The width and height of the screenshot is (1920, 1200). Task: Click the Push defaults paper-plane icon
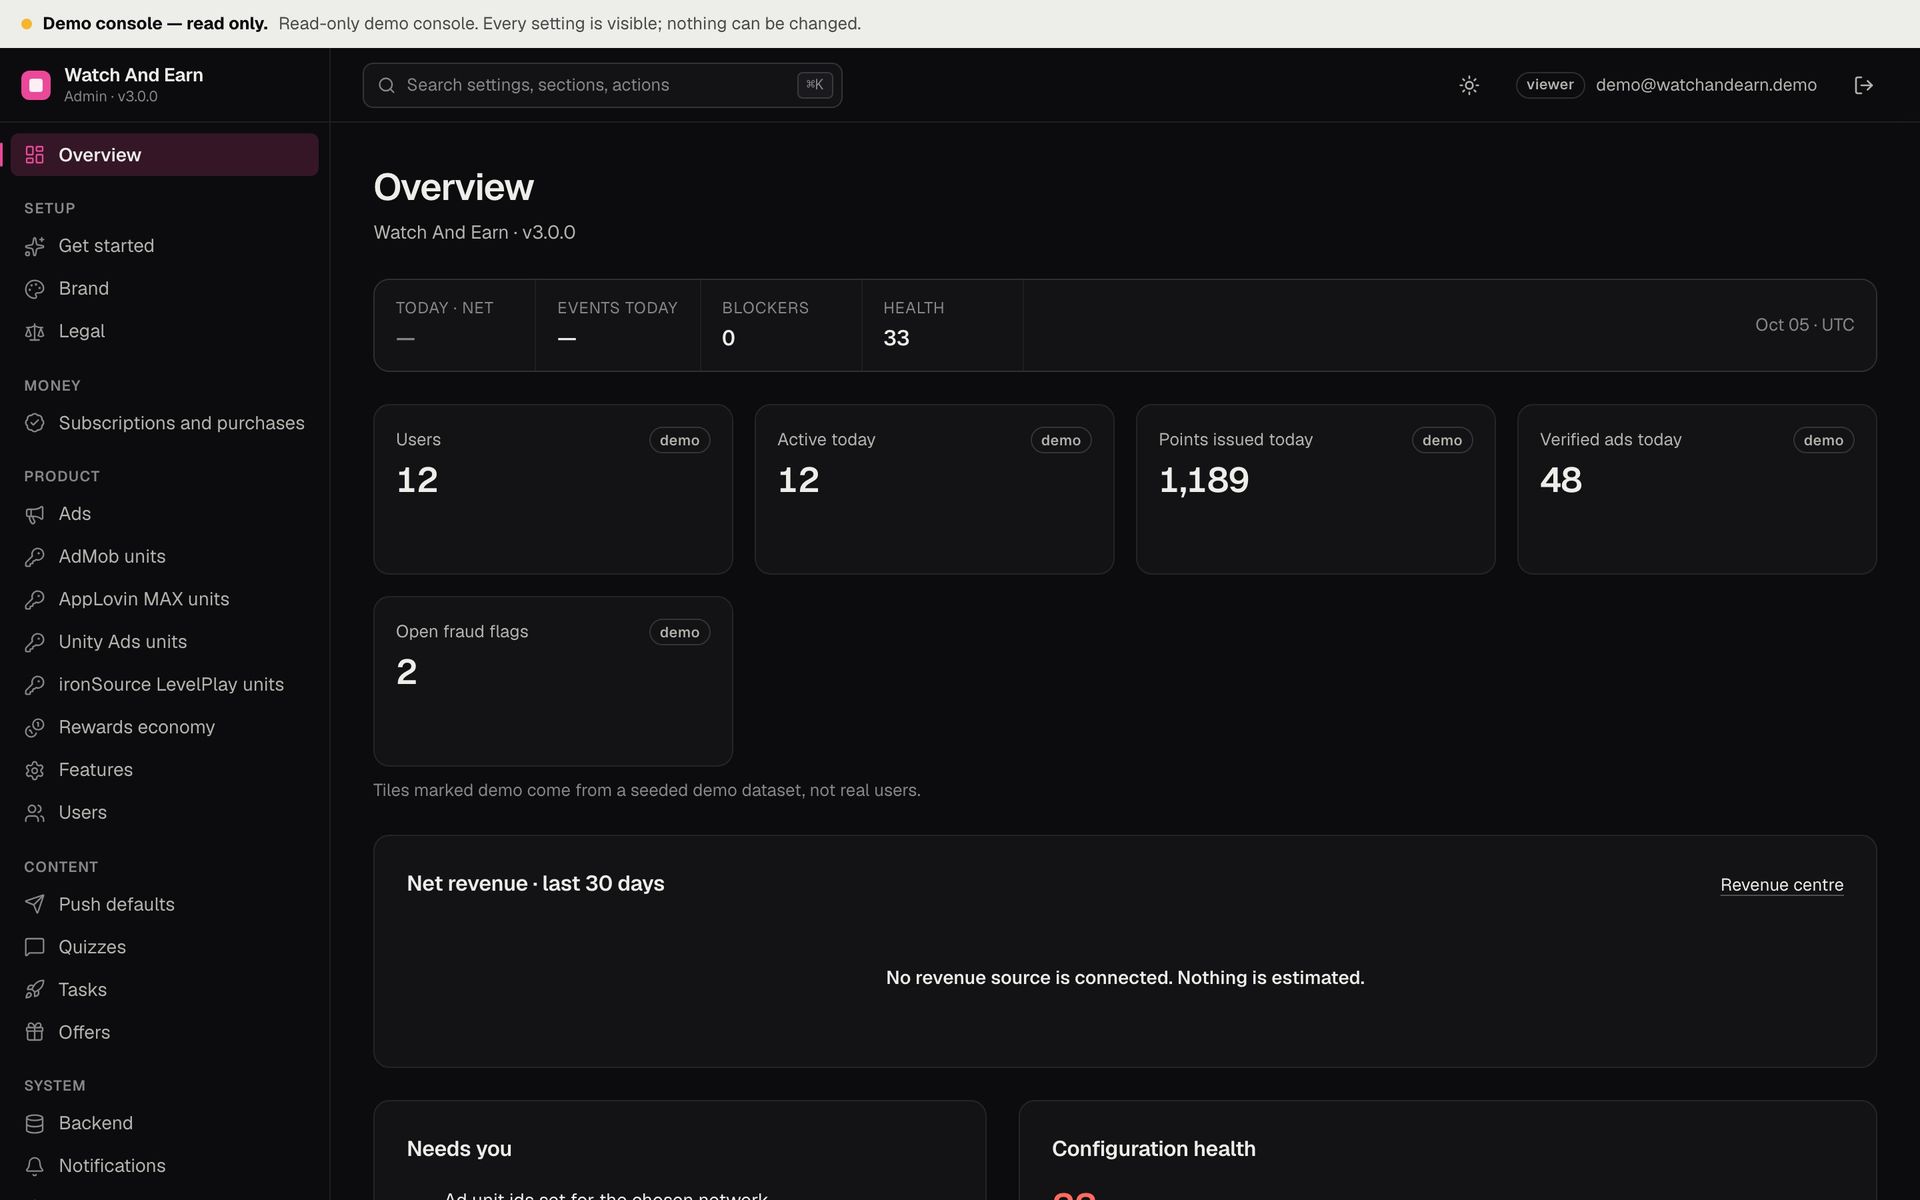(35, 904)
